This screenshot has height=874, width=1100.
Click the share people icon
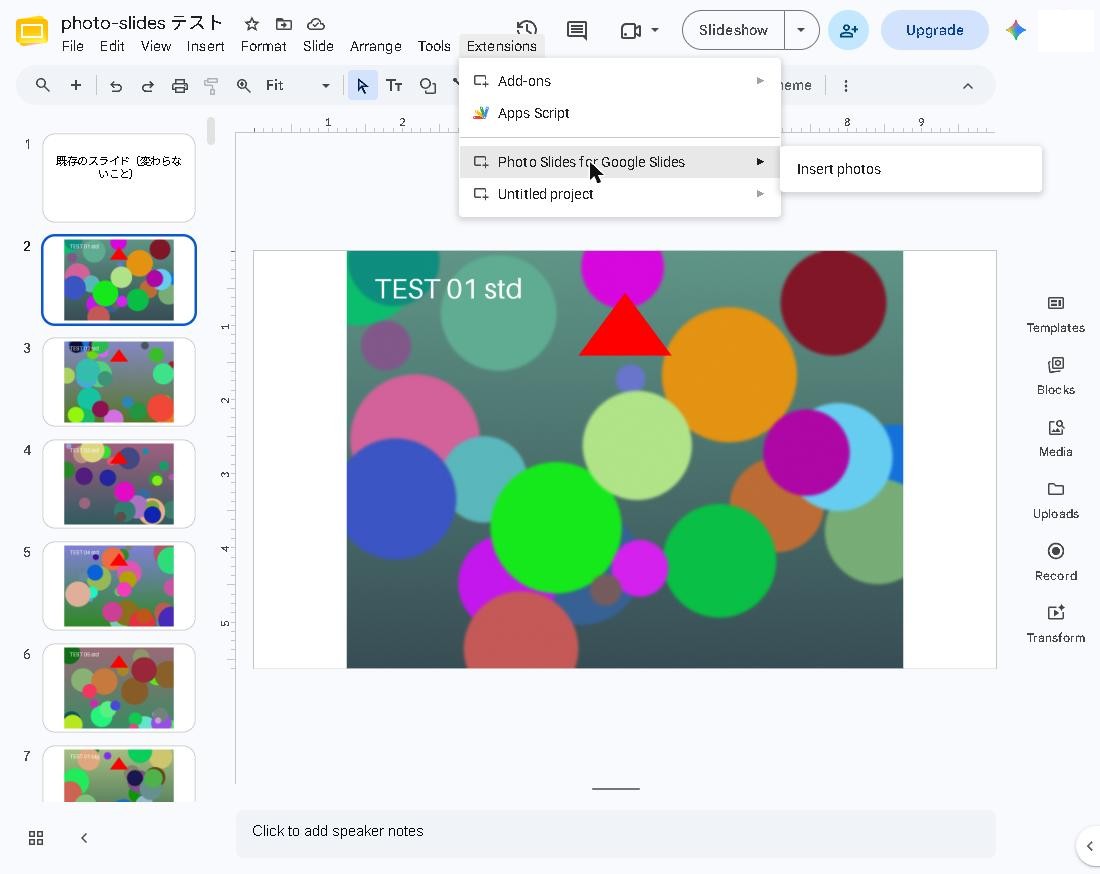pos(848,30)
